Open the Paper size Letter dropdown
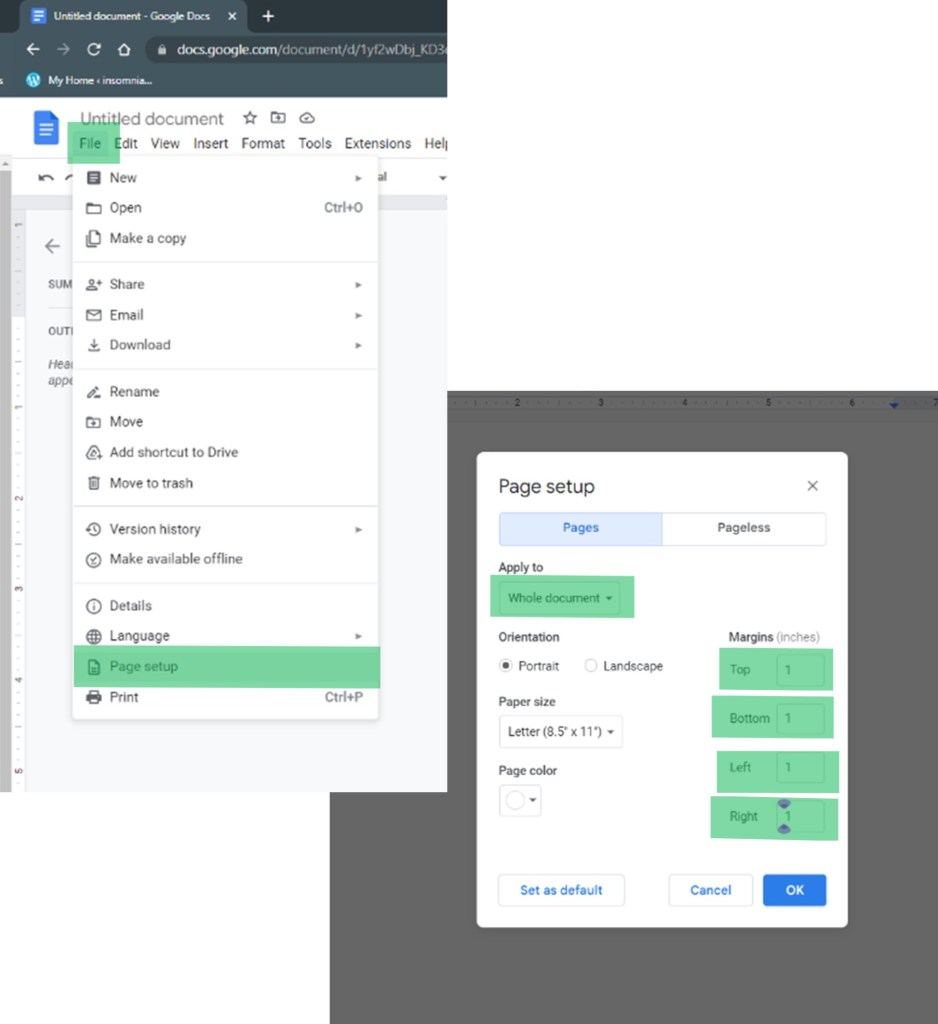 pos(560,732)
